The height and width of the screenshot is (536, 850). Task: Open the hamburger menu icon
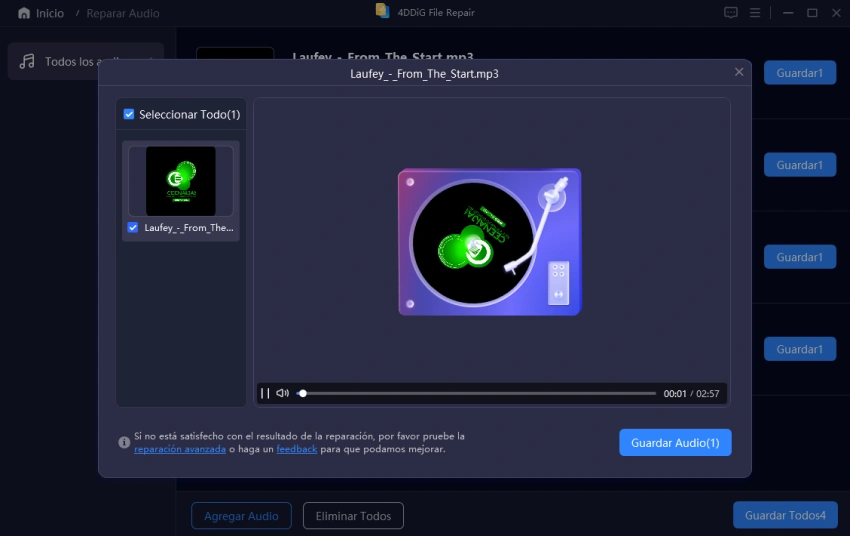(x=755, y=12)
